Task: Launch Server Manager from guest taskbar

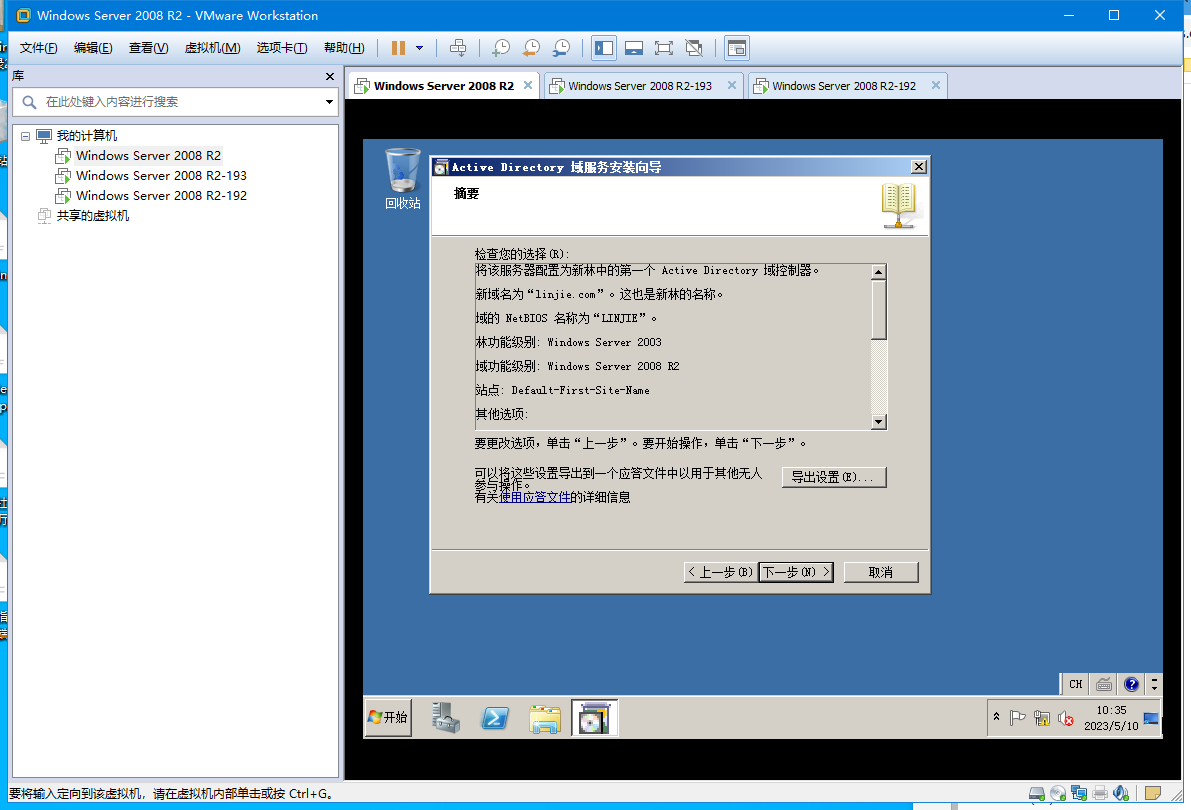Action: pyautogui.click(x=446, y=717)
